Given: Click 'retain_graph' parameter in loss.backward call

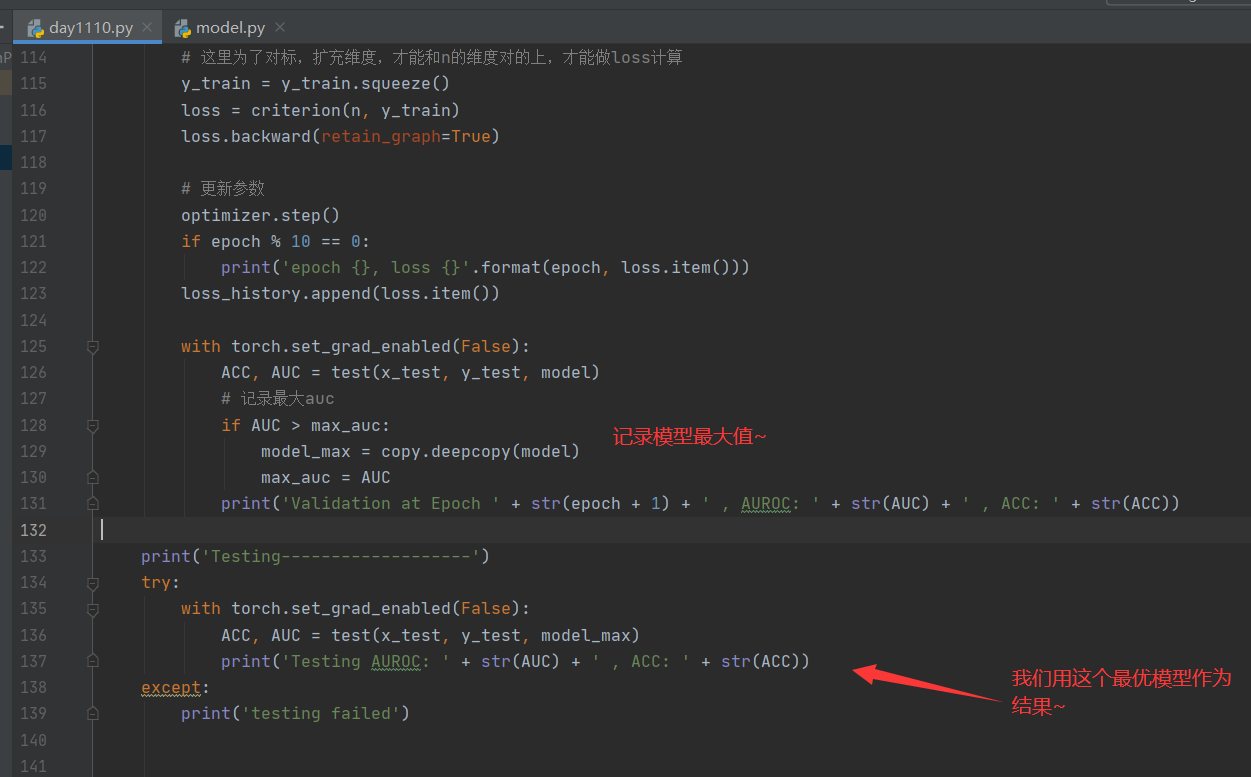Looking at the screenshot, I should (x=380, y=136).
